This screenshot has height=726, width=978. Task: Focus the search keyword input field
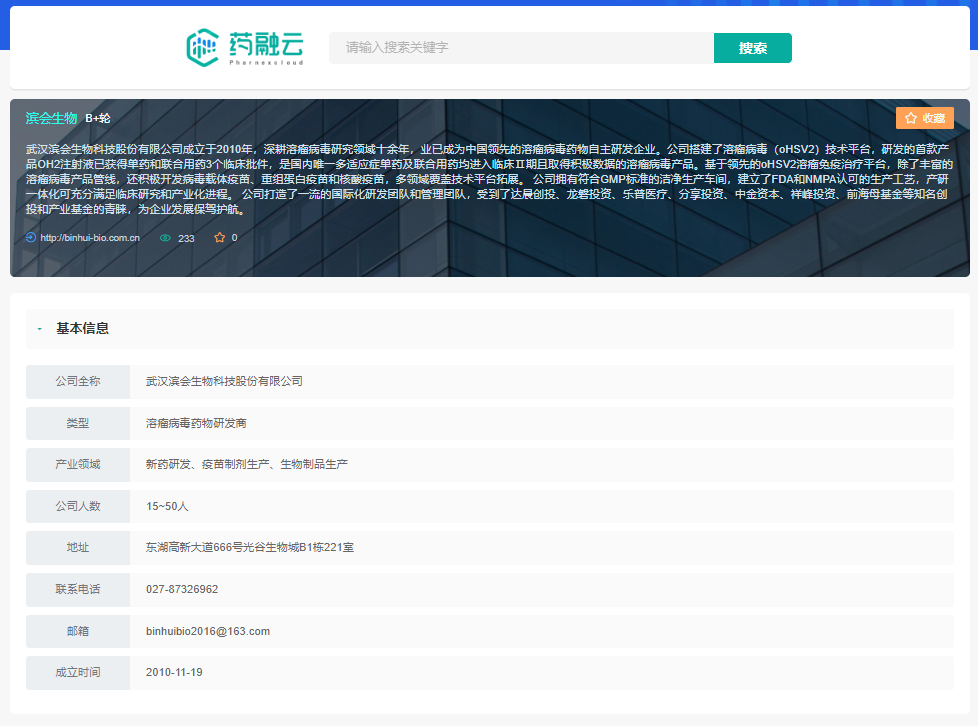(520, 48)
